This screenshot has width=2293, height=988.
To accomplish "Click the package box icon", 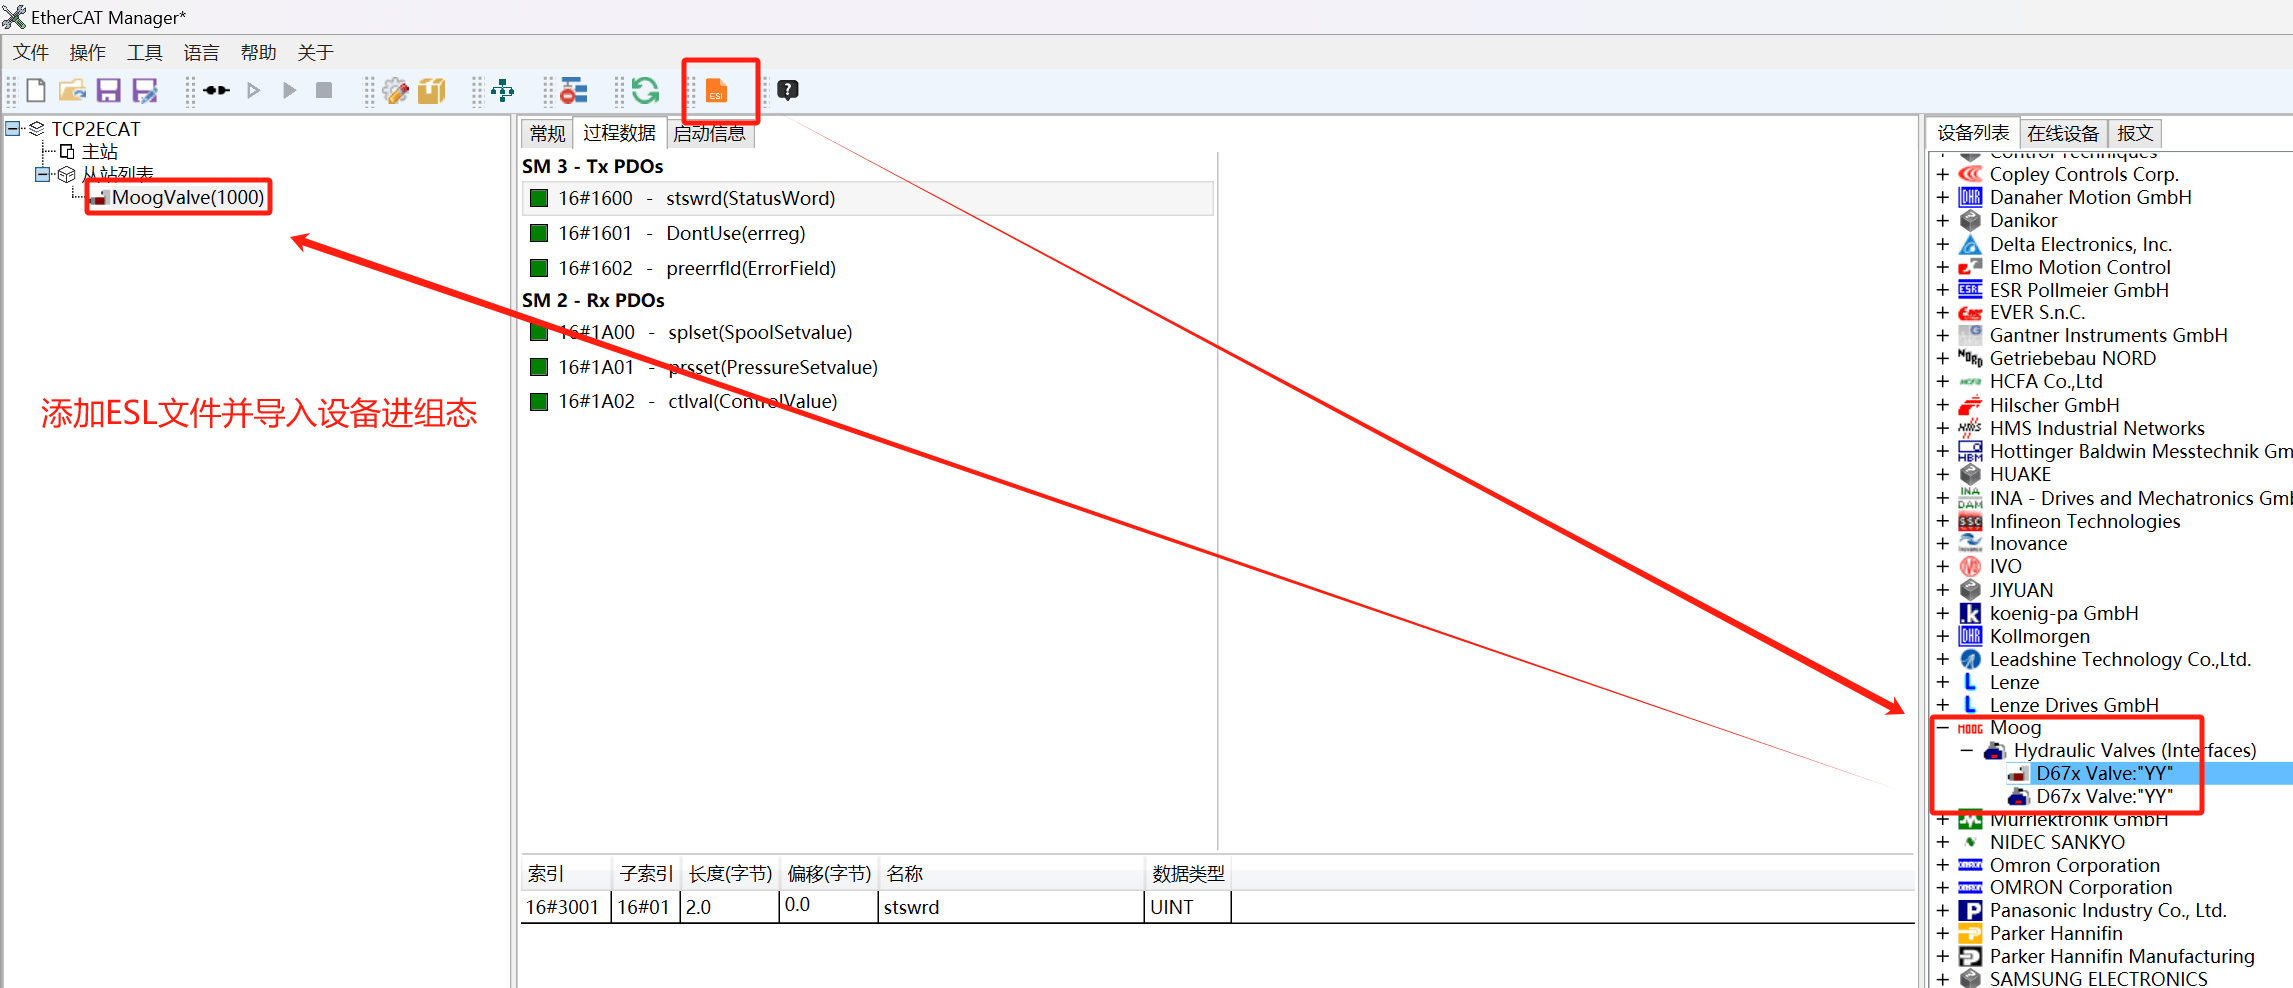I will pyautogui.click(x=432, y=90).
